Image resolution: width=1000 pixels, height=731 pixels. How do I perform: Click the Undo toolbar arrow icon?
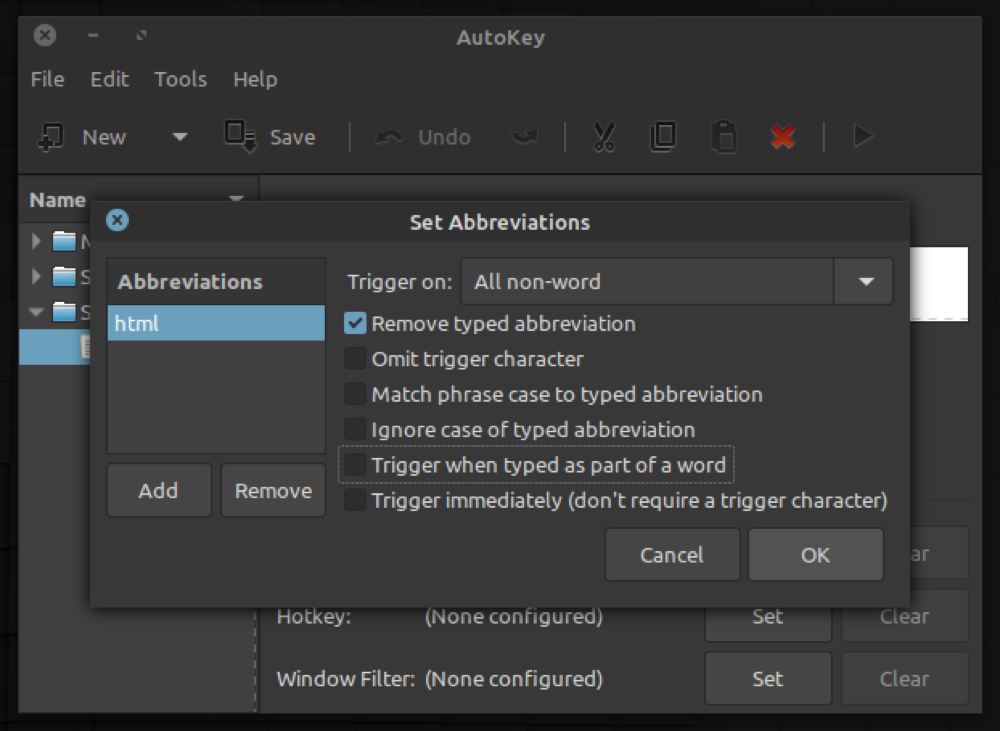(x=389, y=137)
